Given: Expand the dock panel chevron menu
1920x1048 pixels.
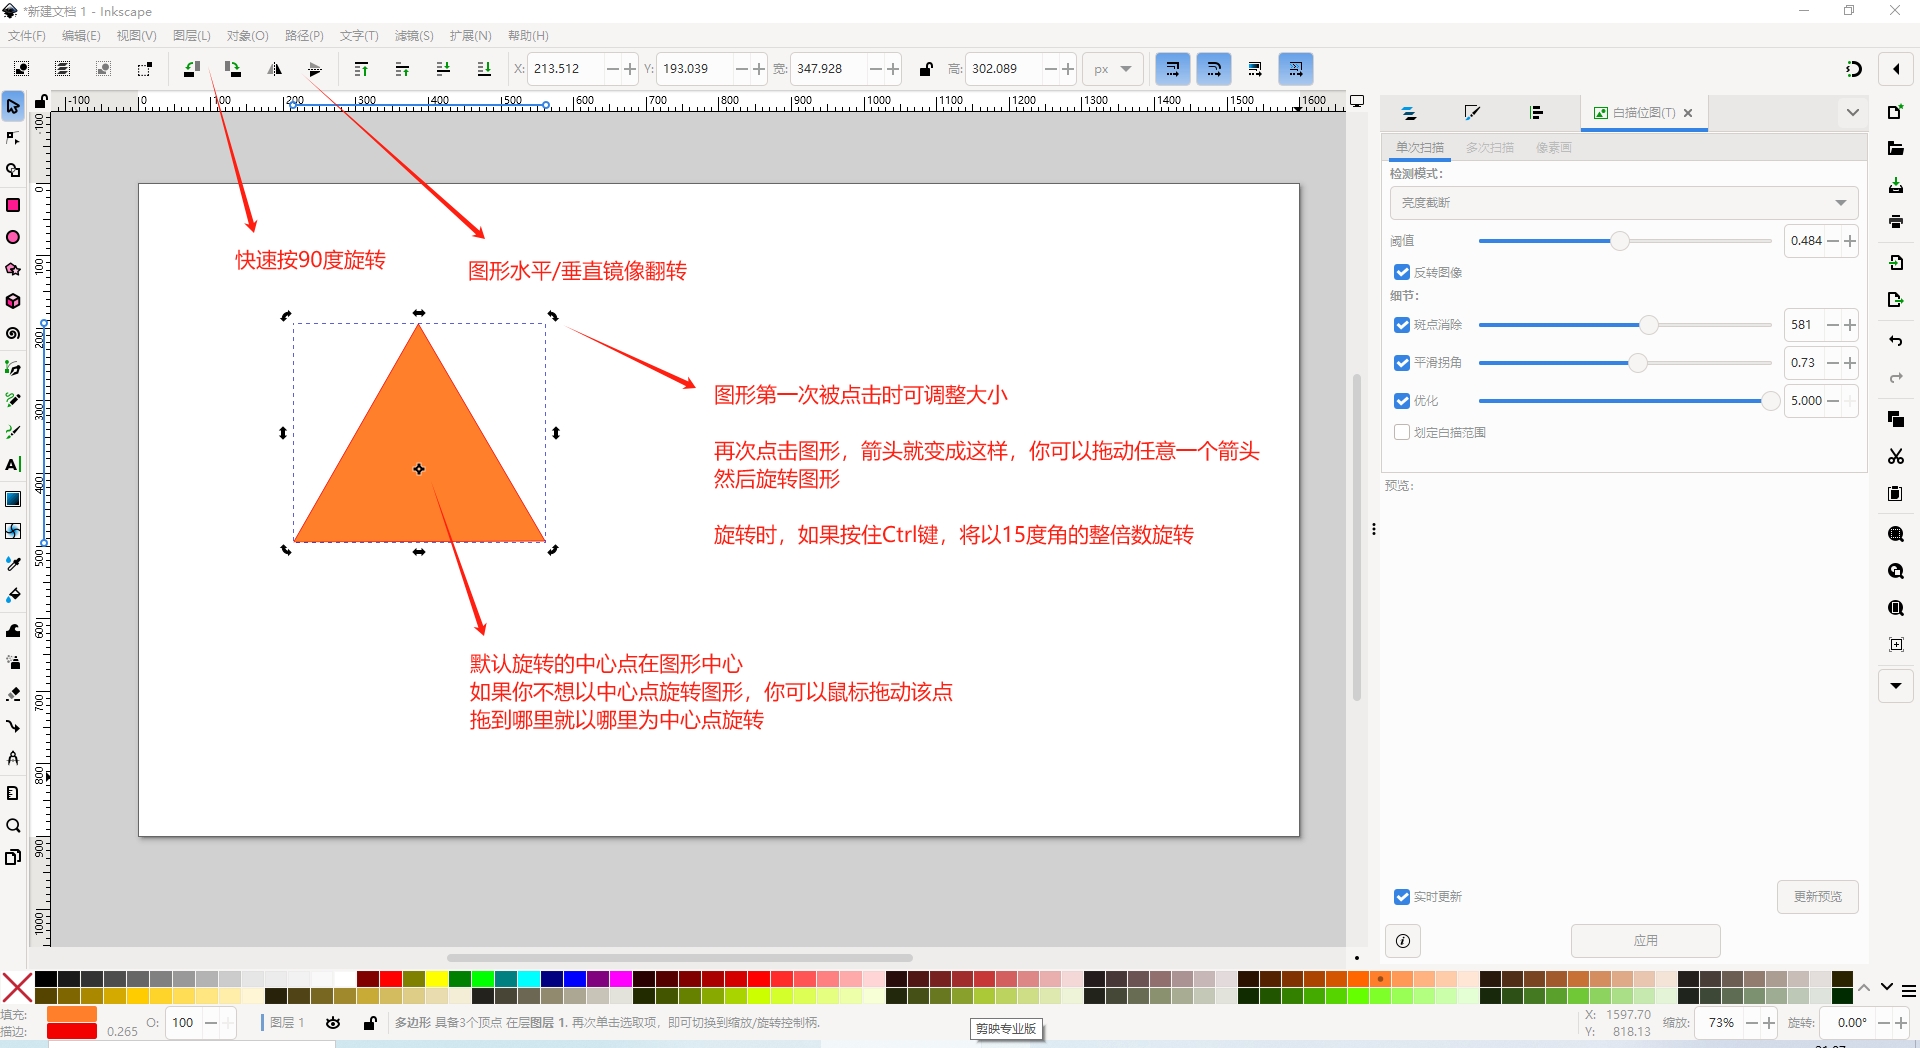Looking at the screenshot, I should [1852, 113].
